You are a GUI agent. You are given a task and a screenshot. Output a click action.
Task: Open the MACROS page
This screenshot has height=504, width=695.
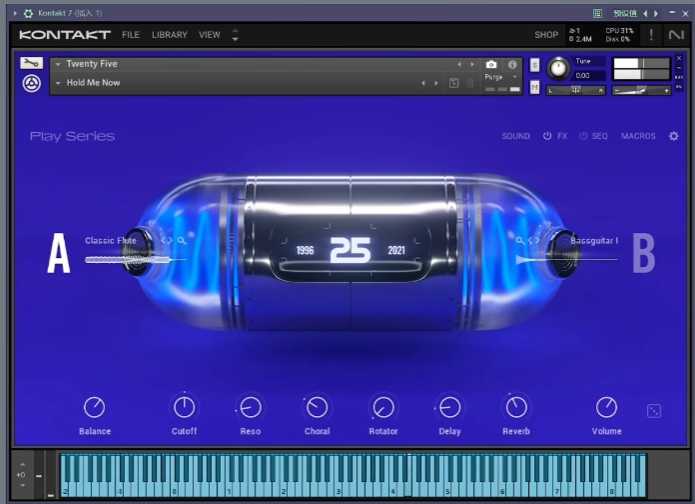point(638,136)
